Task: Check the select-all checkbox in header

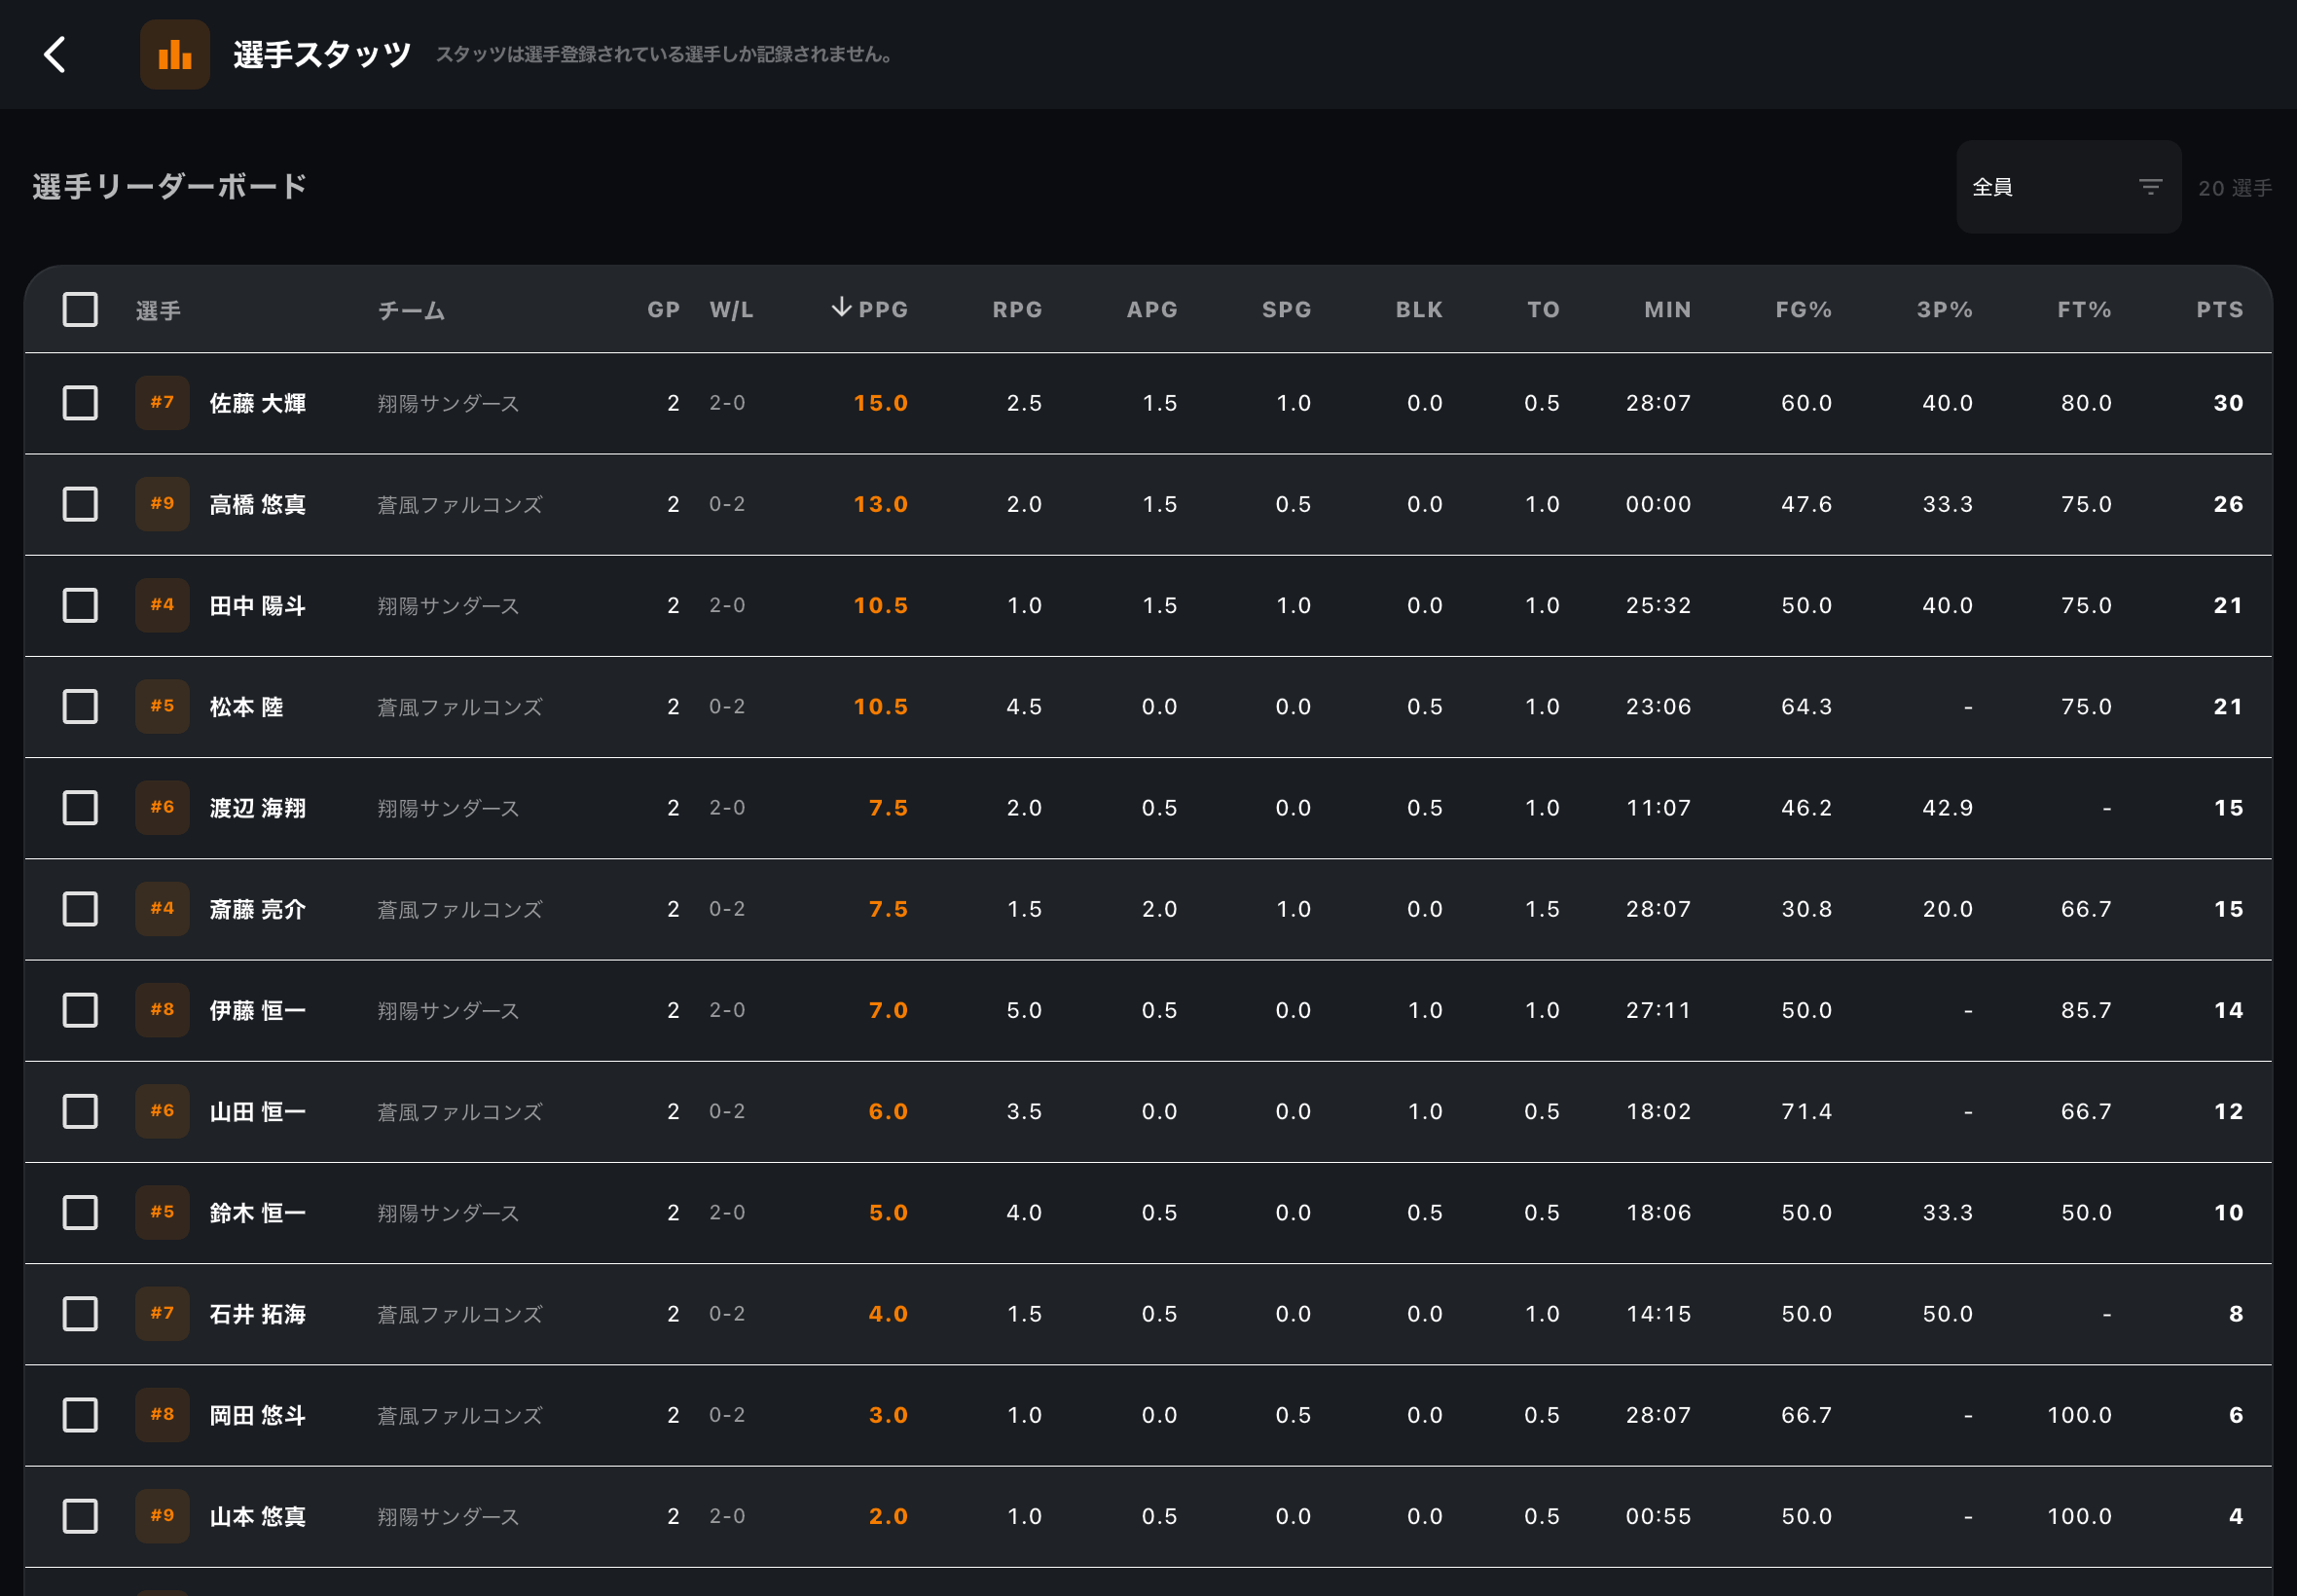Action: 80,310
